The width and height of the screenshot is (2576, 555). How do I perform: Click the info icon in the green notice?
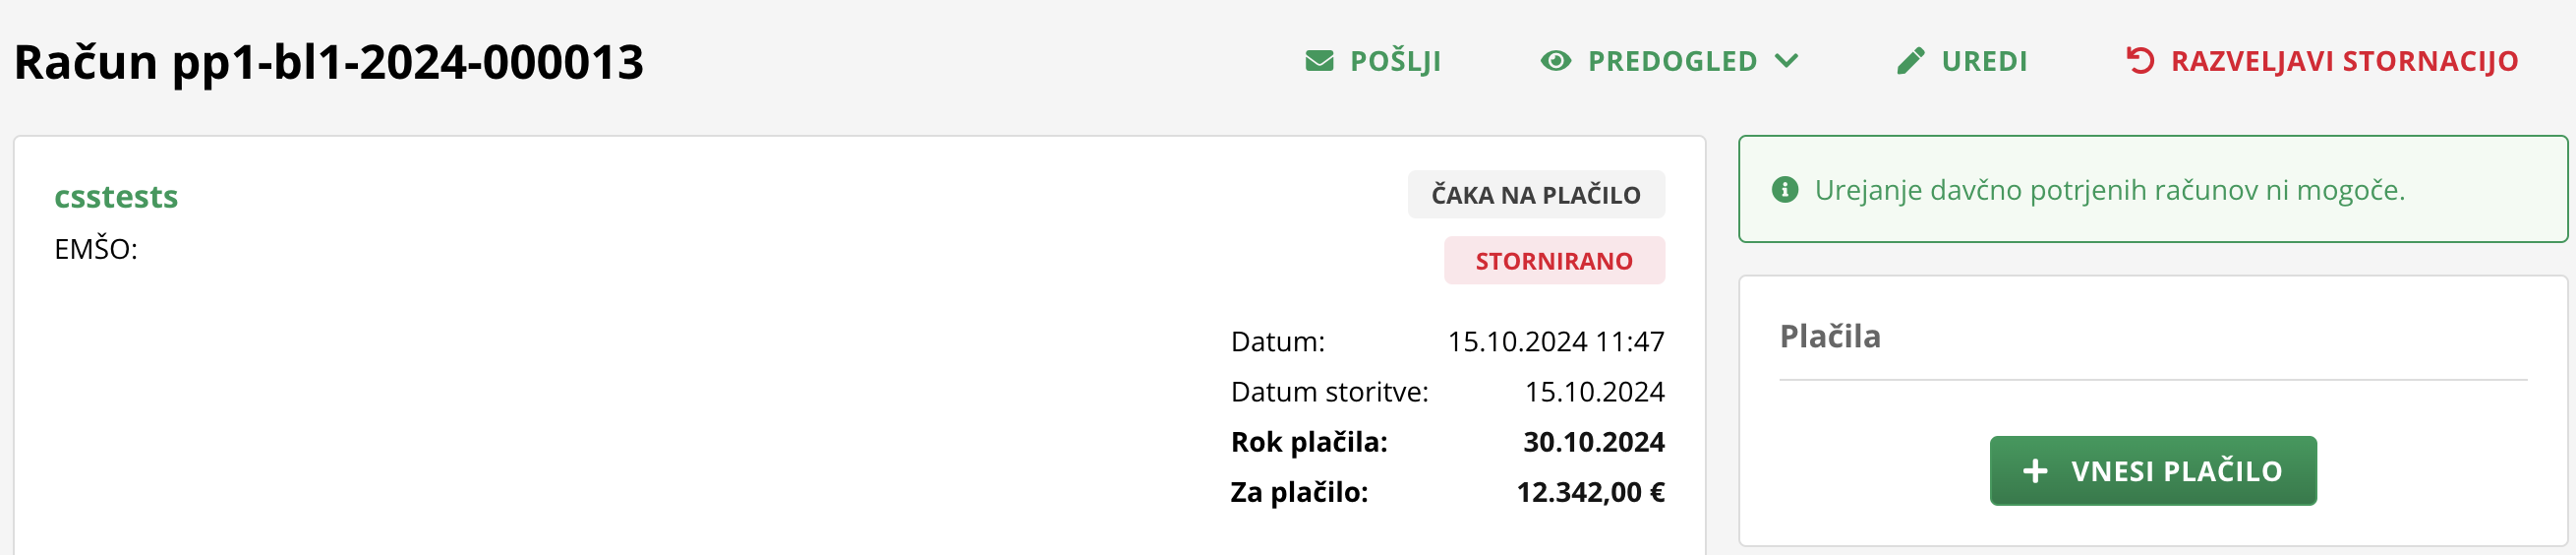tap(1785, 189)
